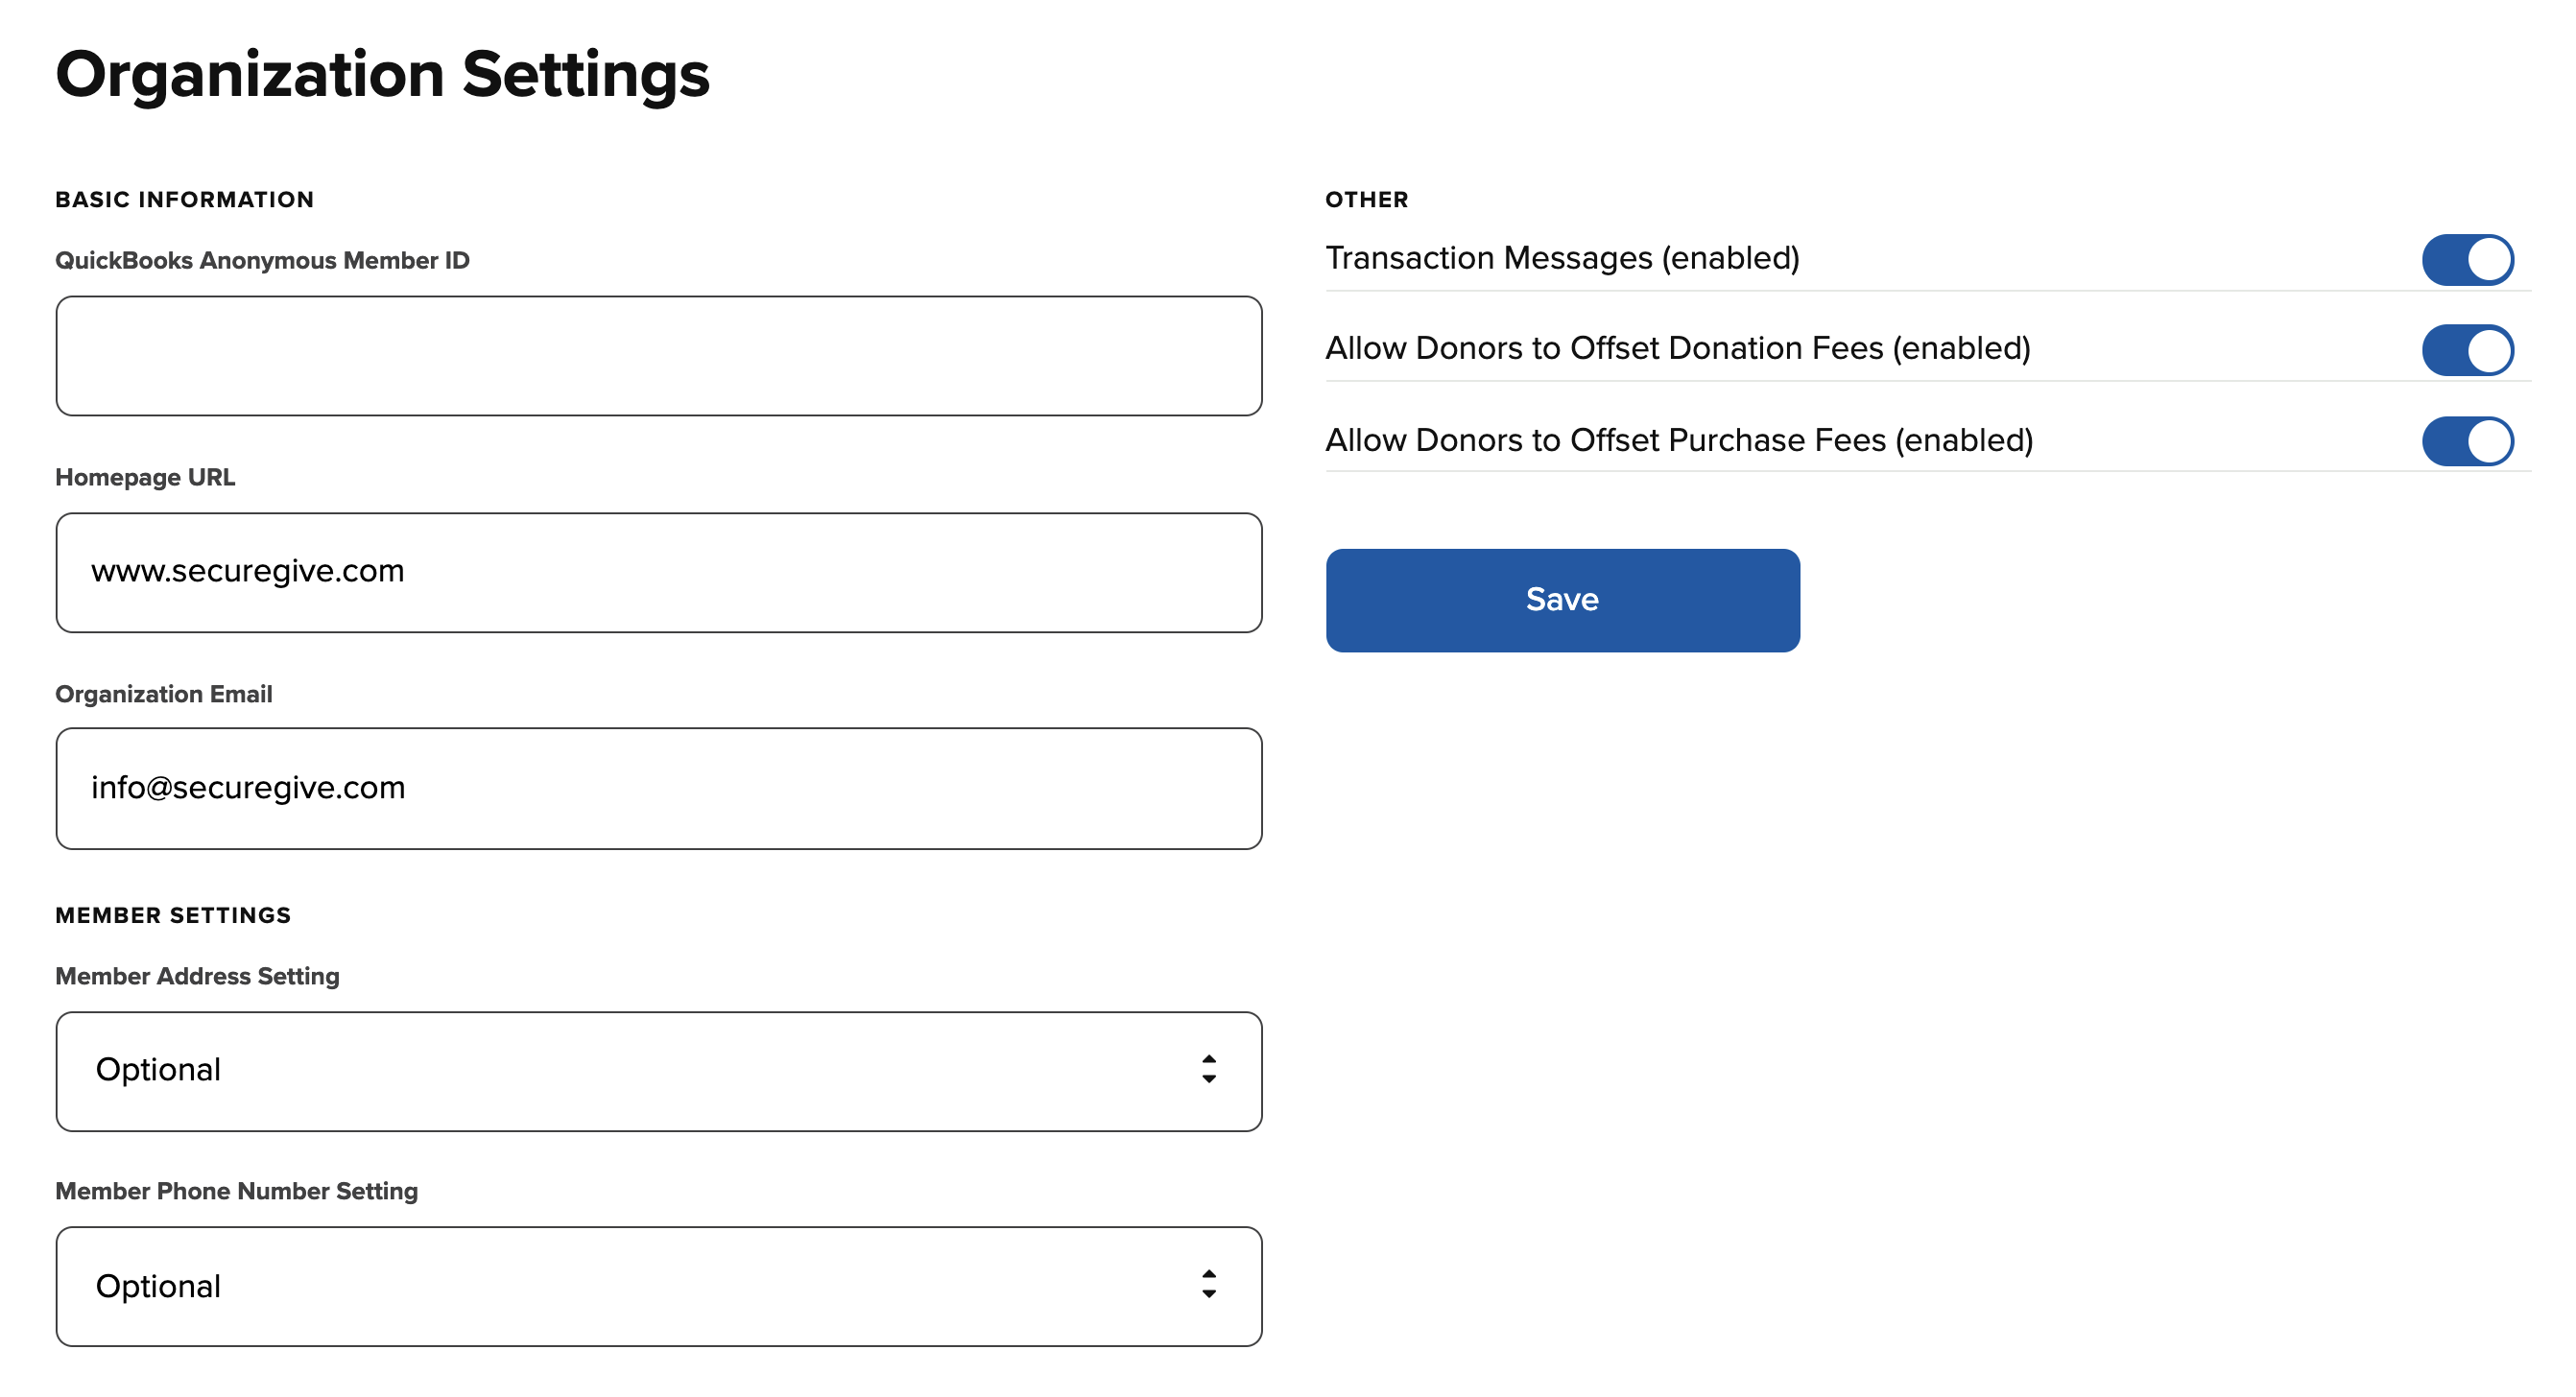This screenshot has width=2576, height=1397.
Task: Click into the Homepage URL field
Action: pyautogui.click(x=658, y=572)
